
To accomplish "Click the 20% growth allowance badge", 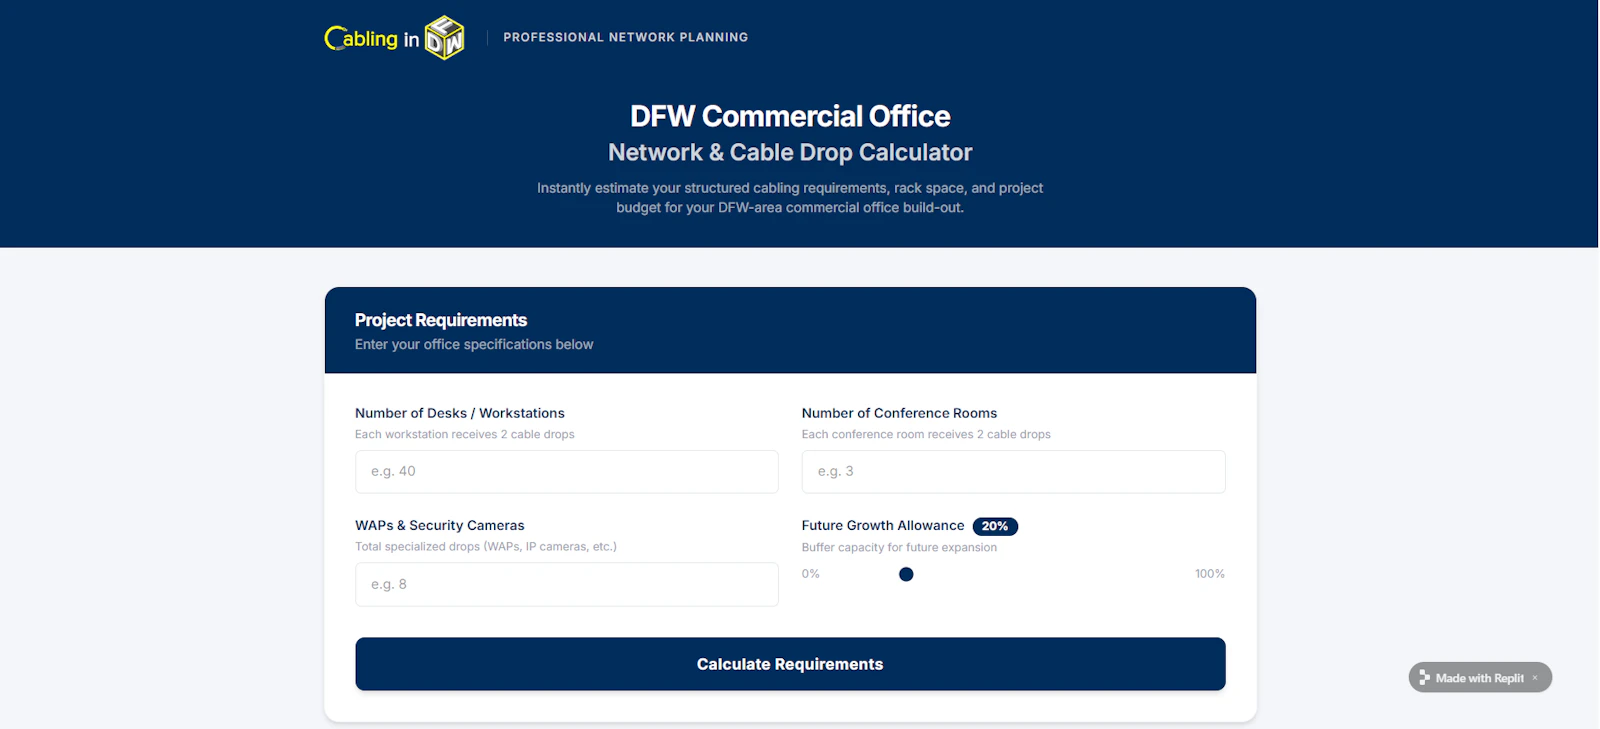I will tap(995, 526).
